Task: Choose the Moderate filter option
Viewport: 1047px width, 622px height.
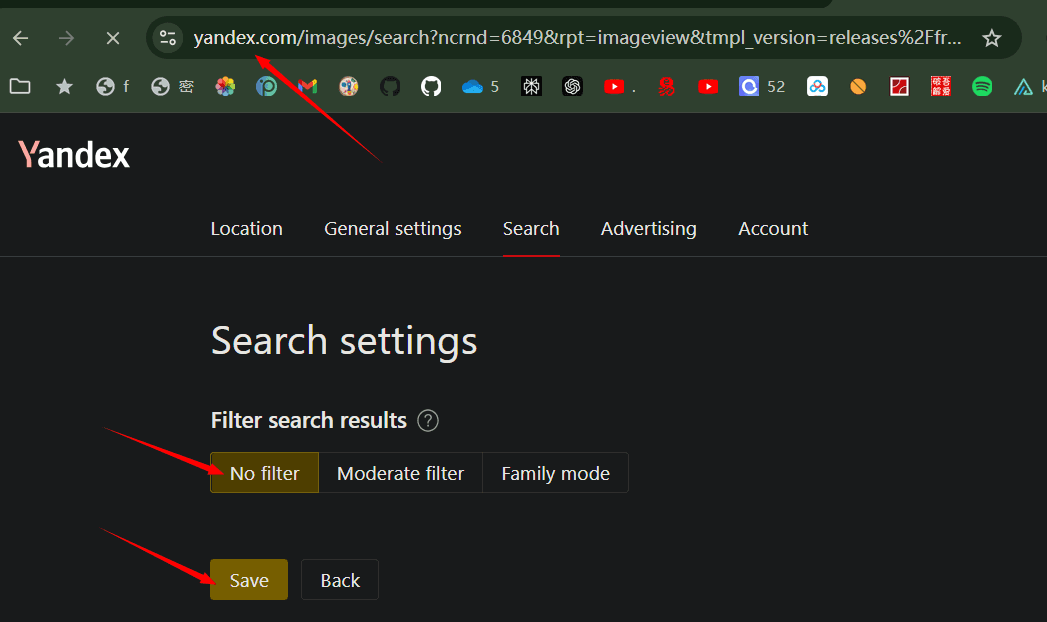Action: click(x=400, y=473)
